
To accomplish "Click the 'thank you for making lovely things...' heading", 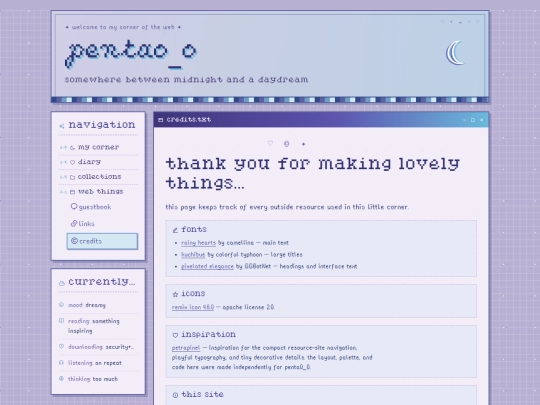I will [x=313, y=173].
